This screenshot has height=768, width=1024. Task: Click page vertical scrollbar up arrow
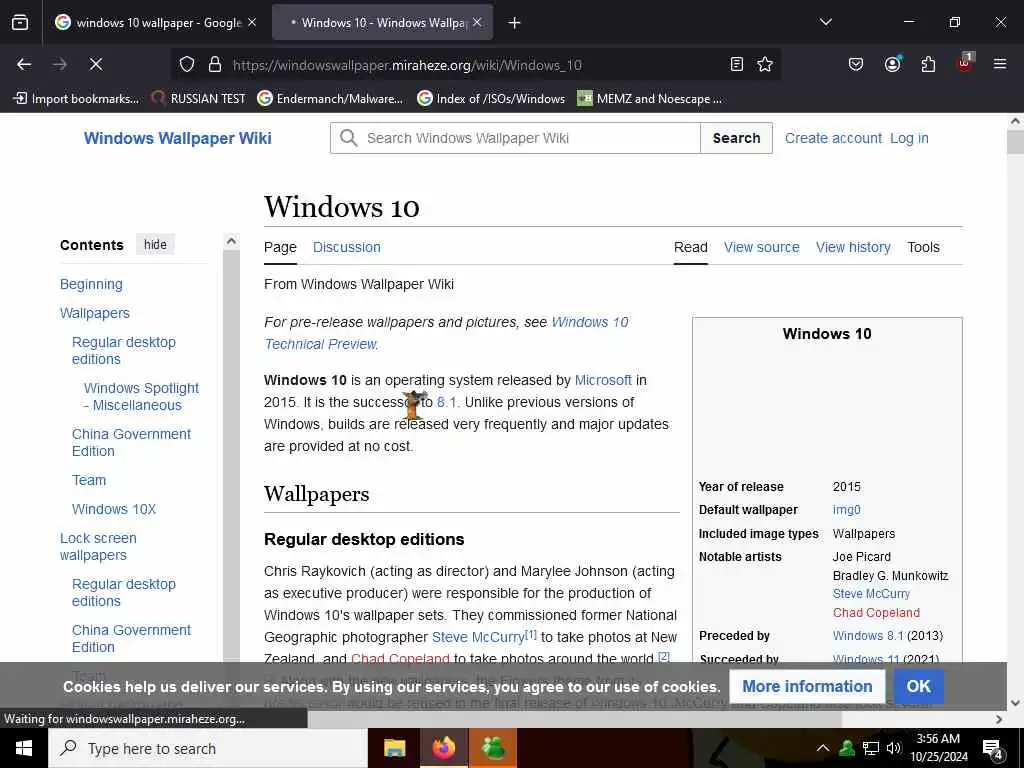pyautogui.click(x=1015, y=121)
